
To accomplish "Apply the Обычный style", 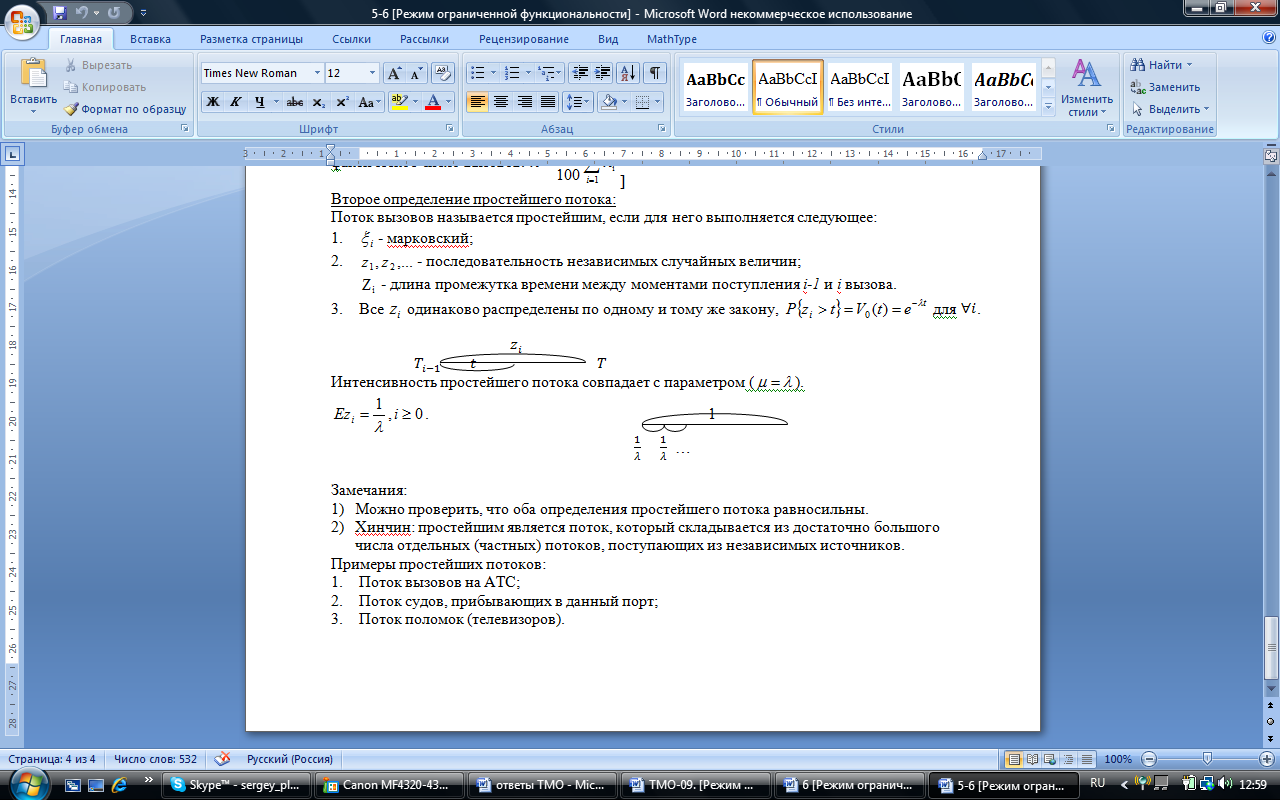I will point(788,88).
